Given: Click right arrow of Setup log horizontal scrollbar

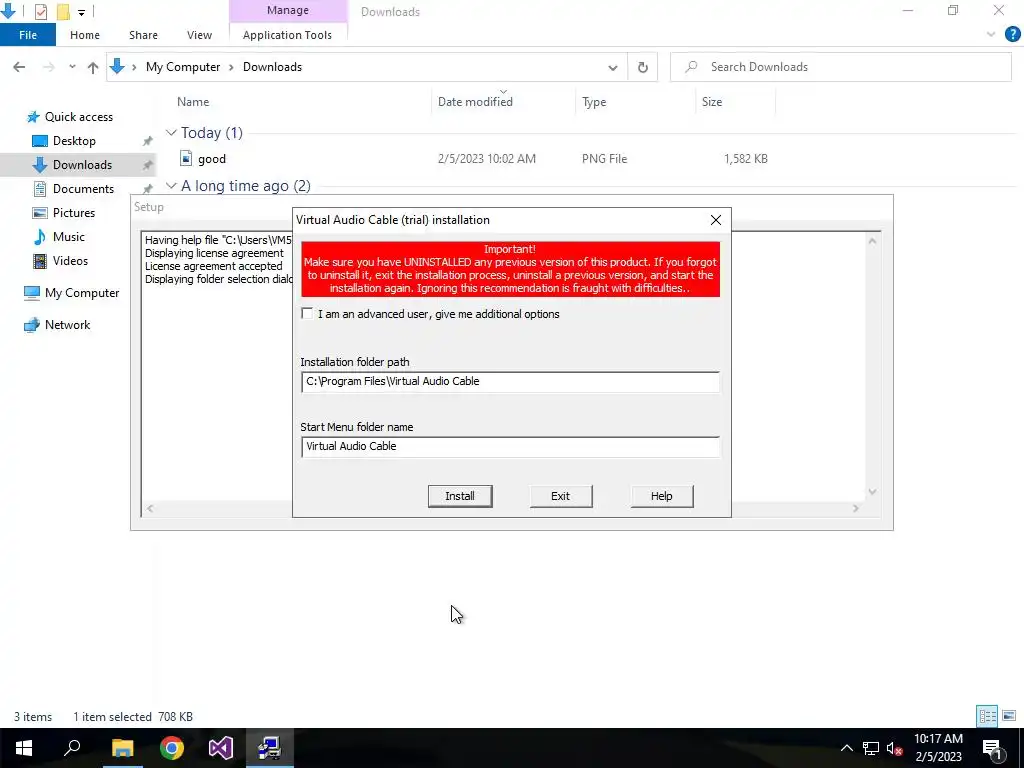Looking at the screenshot, I should (x=856, y=508).
